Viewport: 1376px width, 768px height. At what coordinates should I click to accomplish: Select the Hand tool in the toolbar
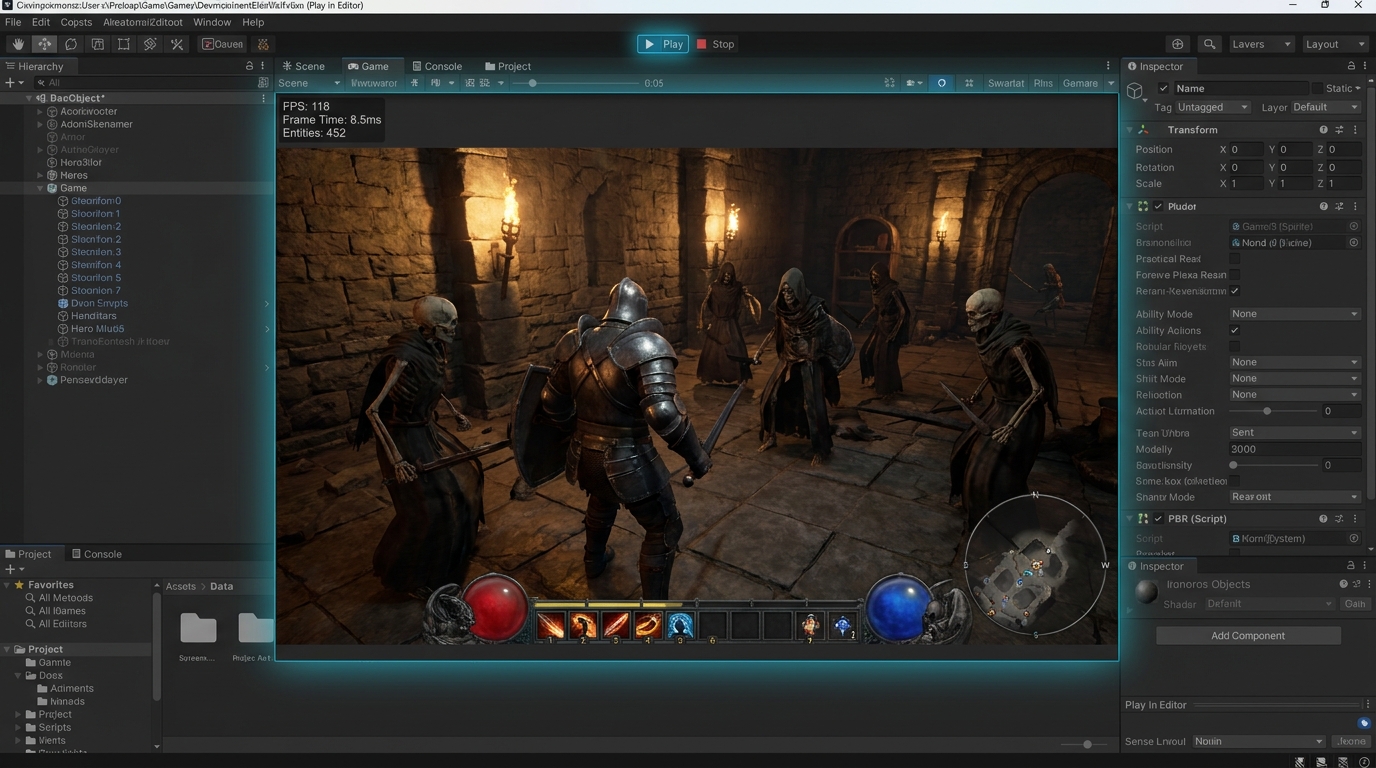[18, 44]
